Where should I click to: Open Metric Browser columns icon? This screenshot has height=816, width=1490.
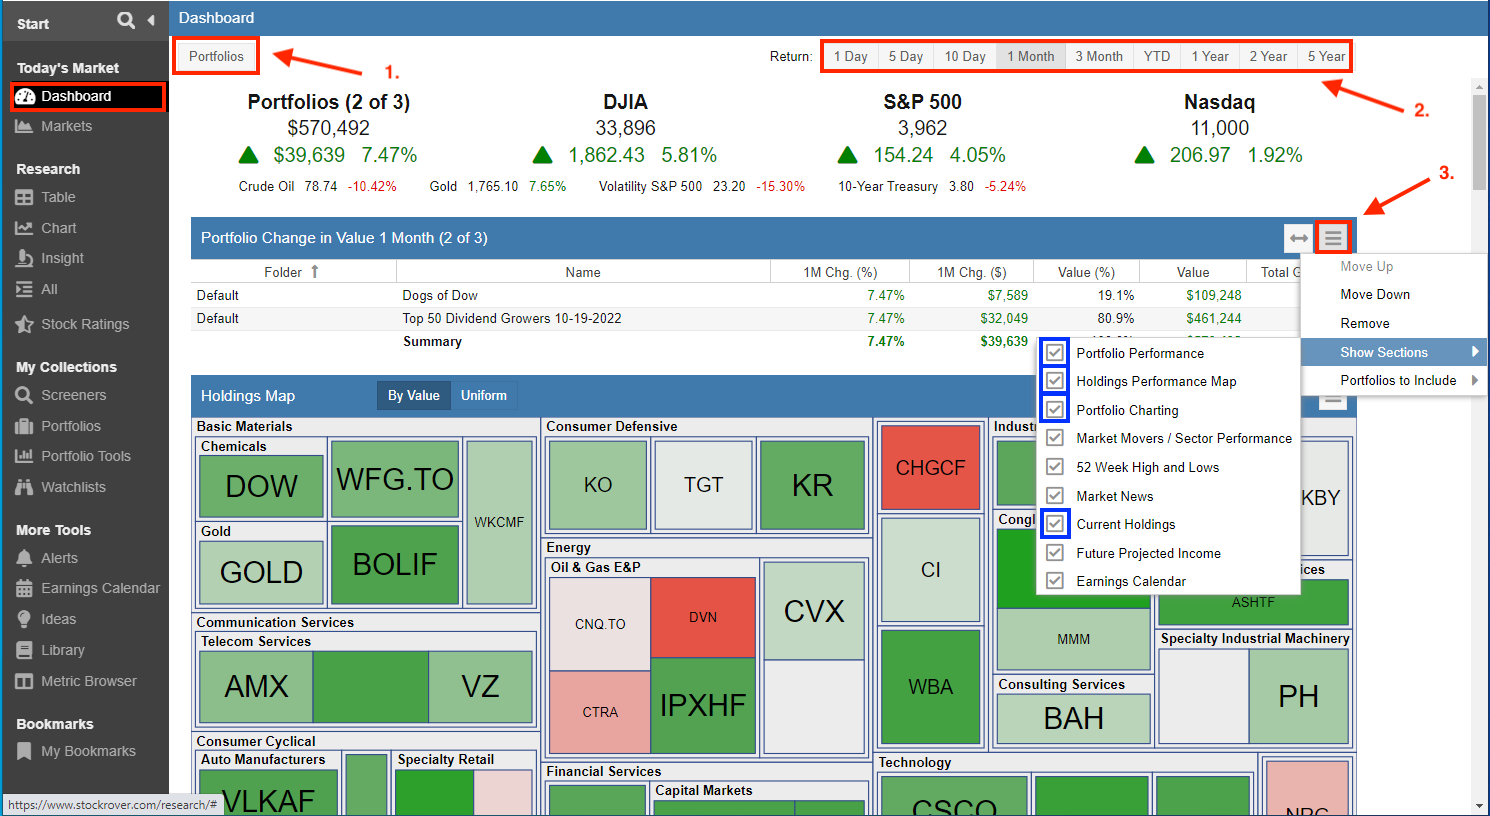(24, 681)
